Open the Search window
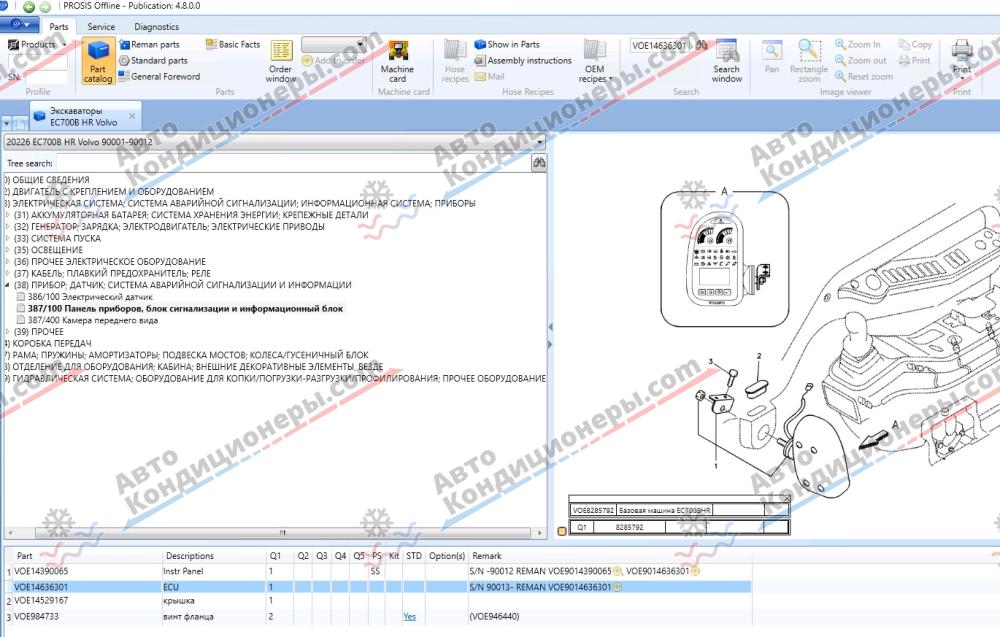Screen dimensions: 1000x637 (727, 61)
